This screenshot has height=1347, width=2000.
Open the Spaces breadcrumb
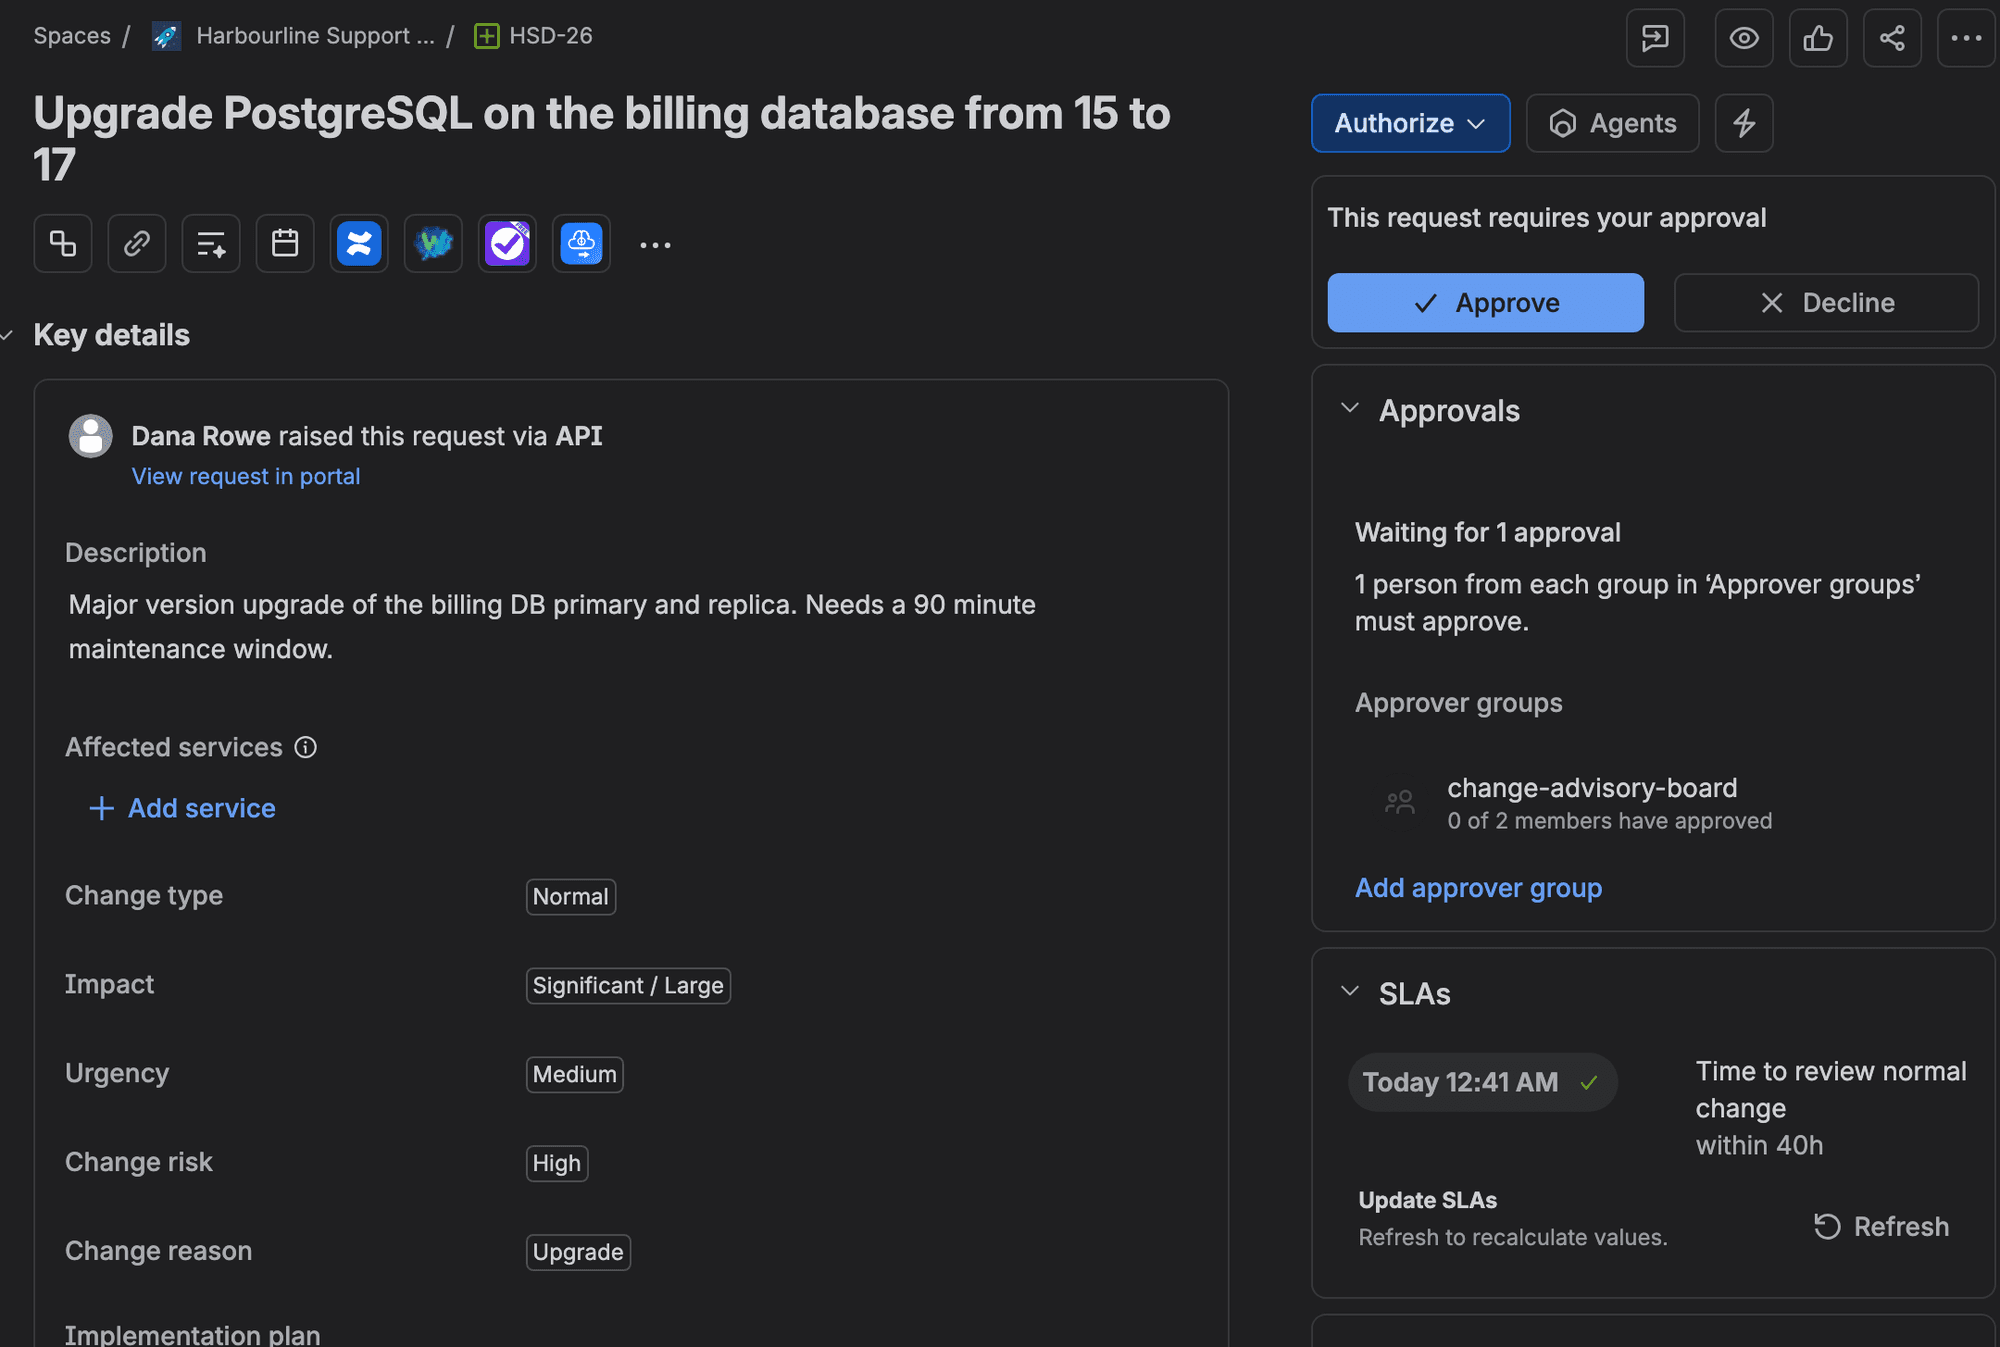click(x=72, y=36)
